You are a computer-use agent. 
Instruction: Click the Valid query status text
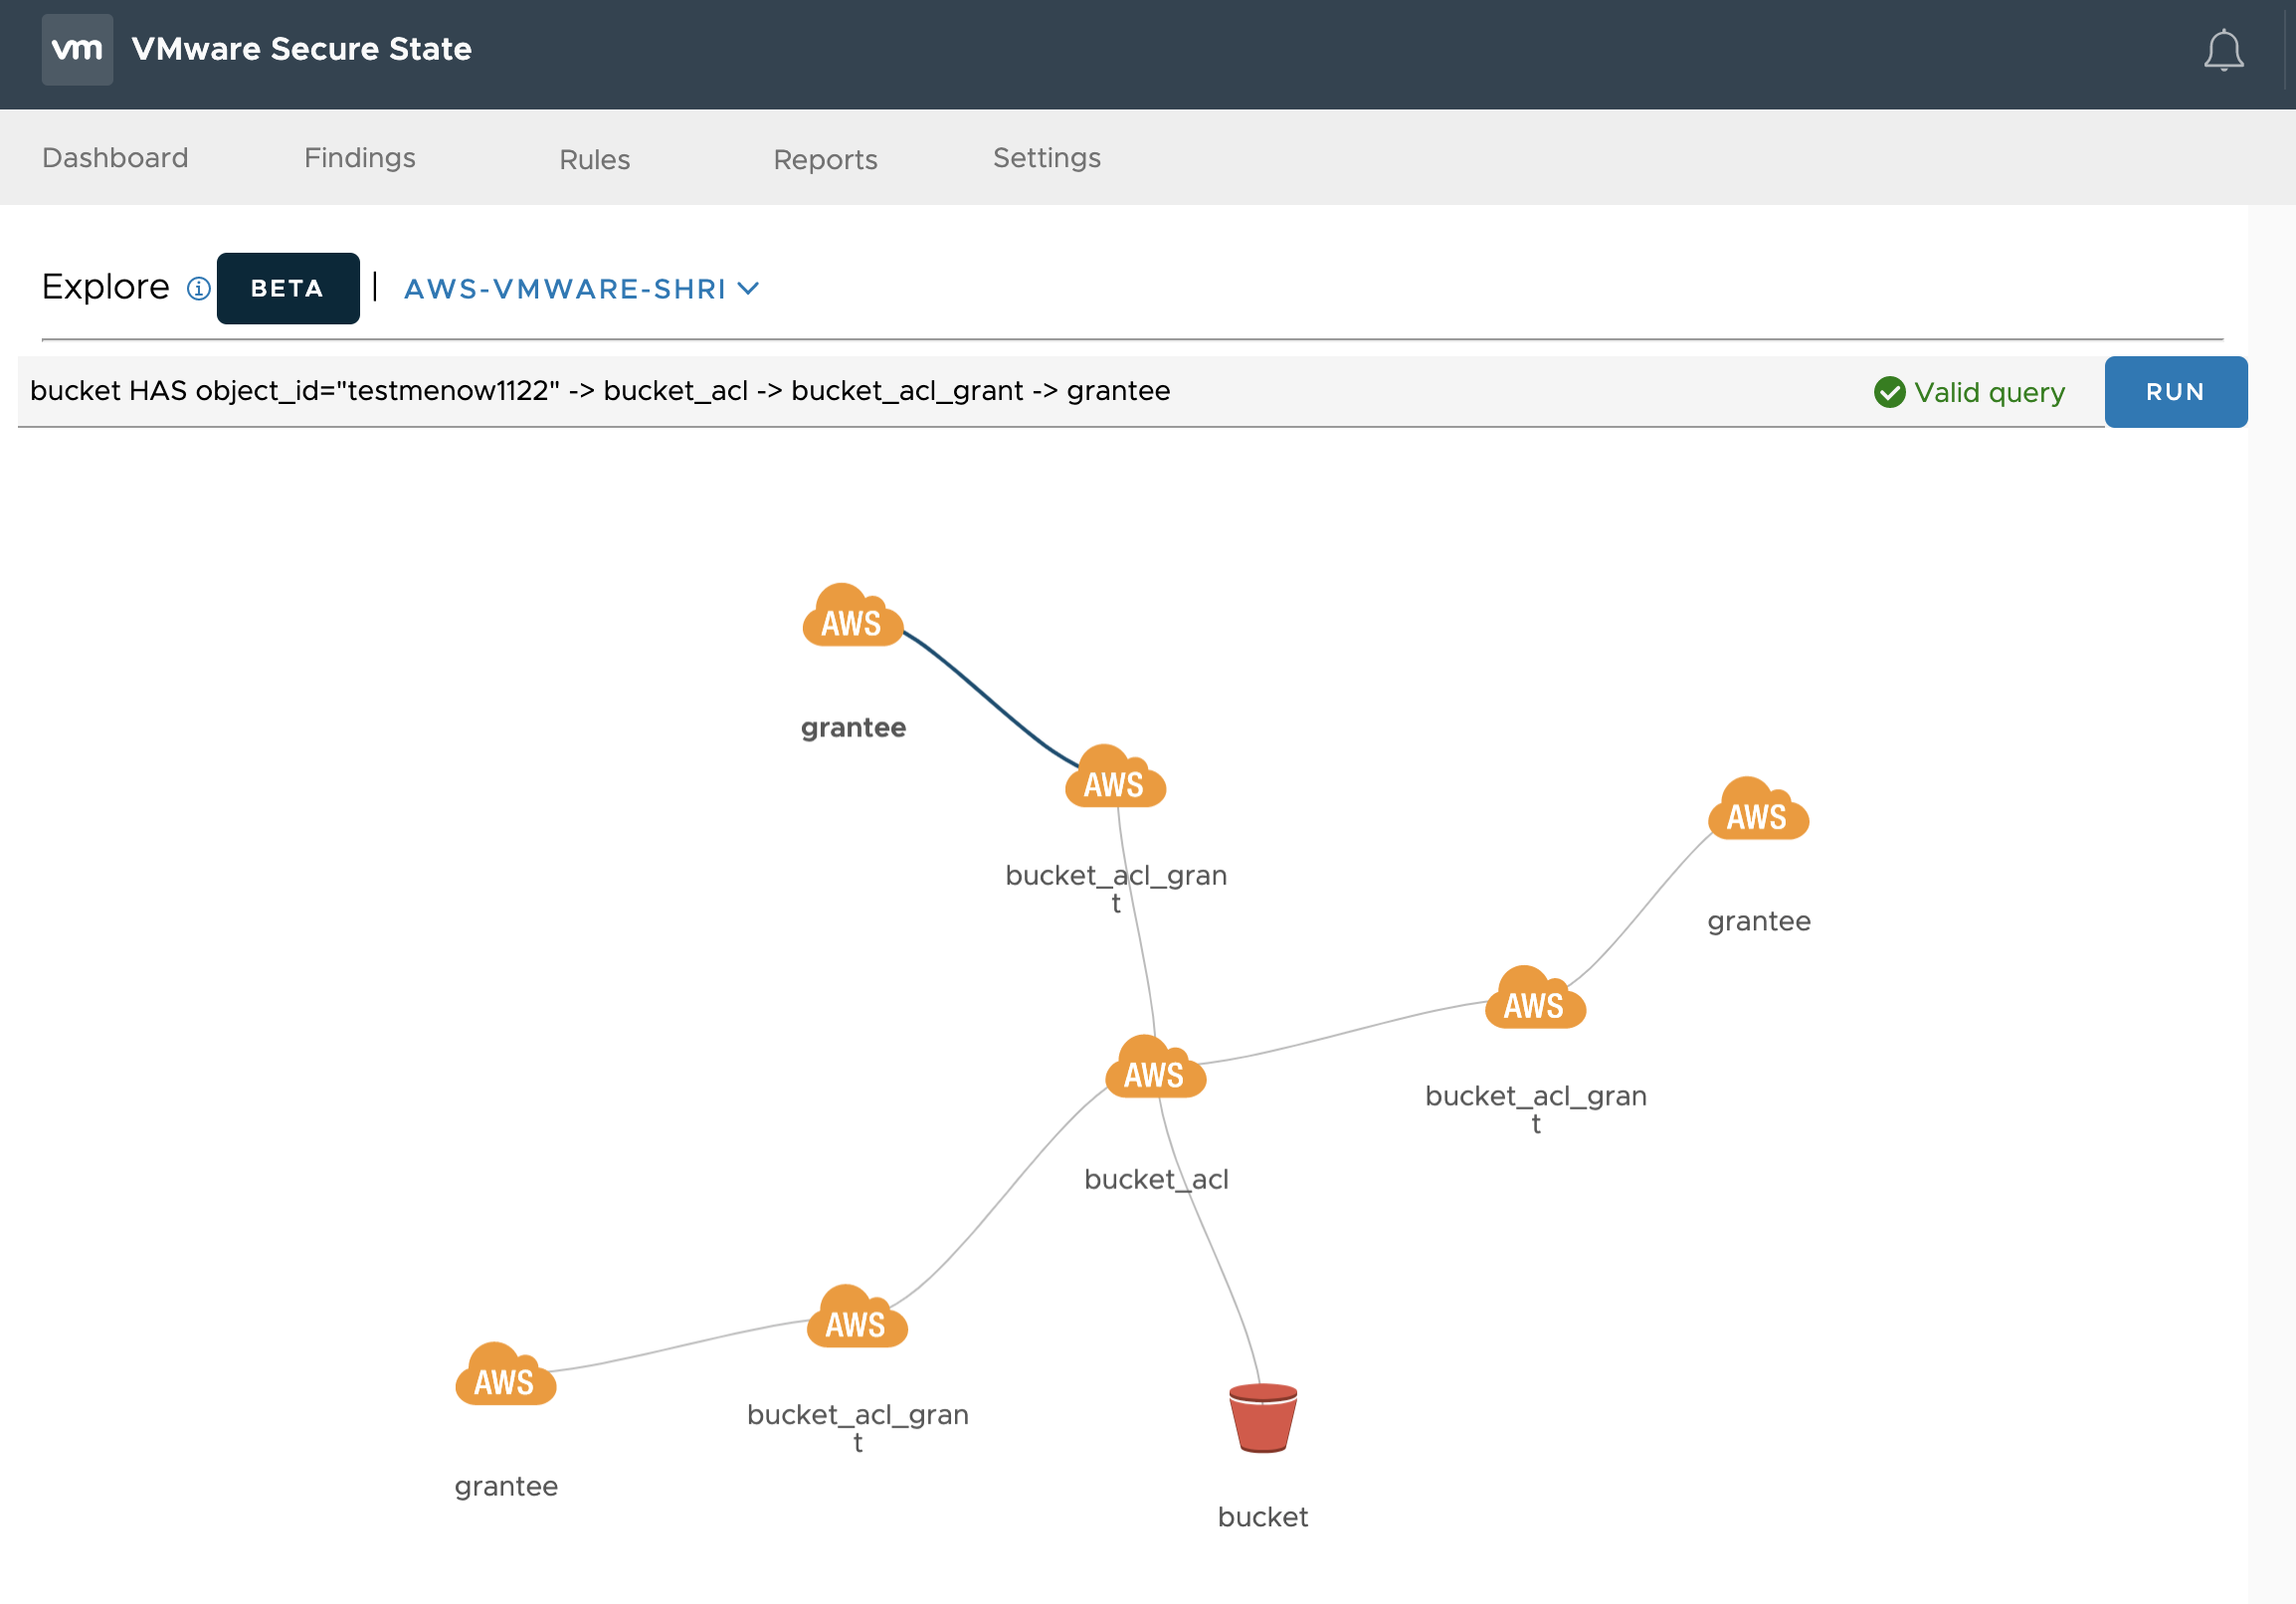click(1989, 392)
